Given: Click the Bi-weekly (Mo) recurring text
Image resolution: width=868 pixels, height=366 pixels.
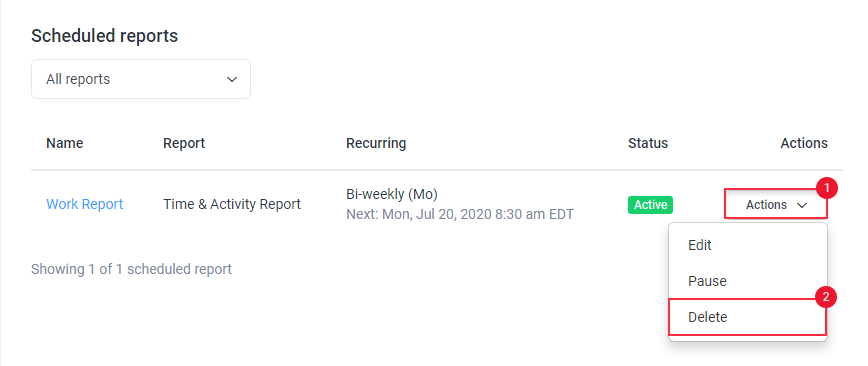Looking at the screenshot, I should click(x=392, y=194).
